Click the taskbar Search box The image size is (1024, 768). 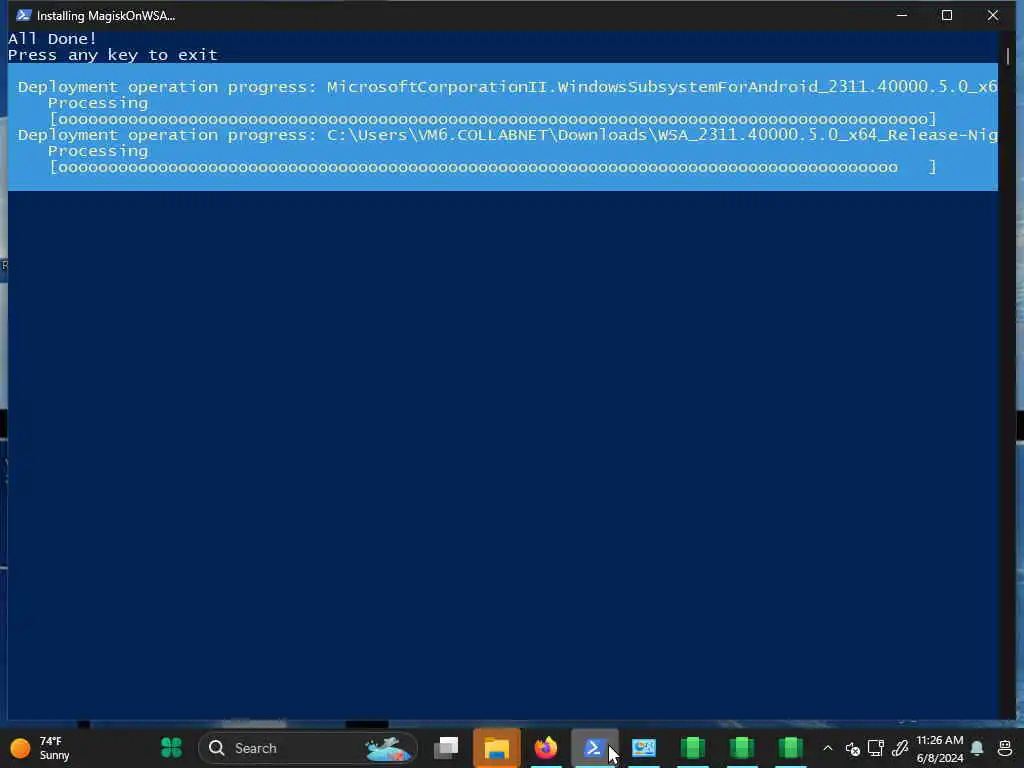pyautogui.click(x=308, y=748)
